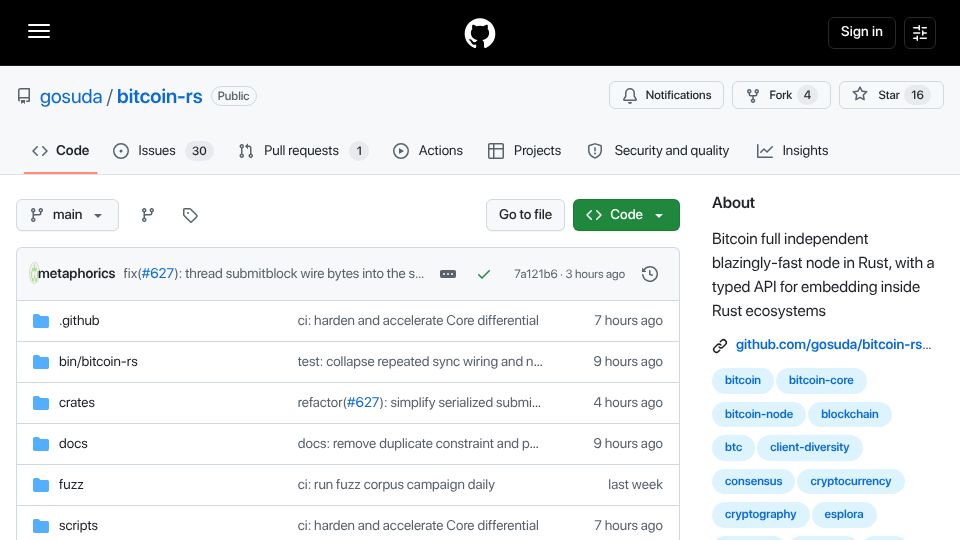
Task: Select the cryptocurrency topic tag
Action: coord(851,482)
